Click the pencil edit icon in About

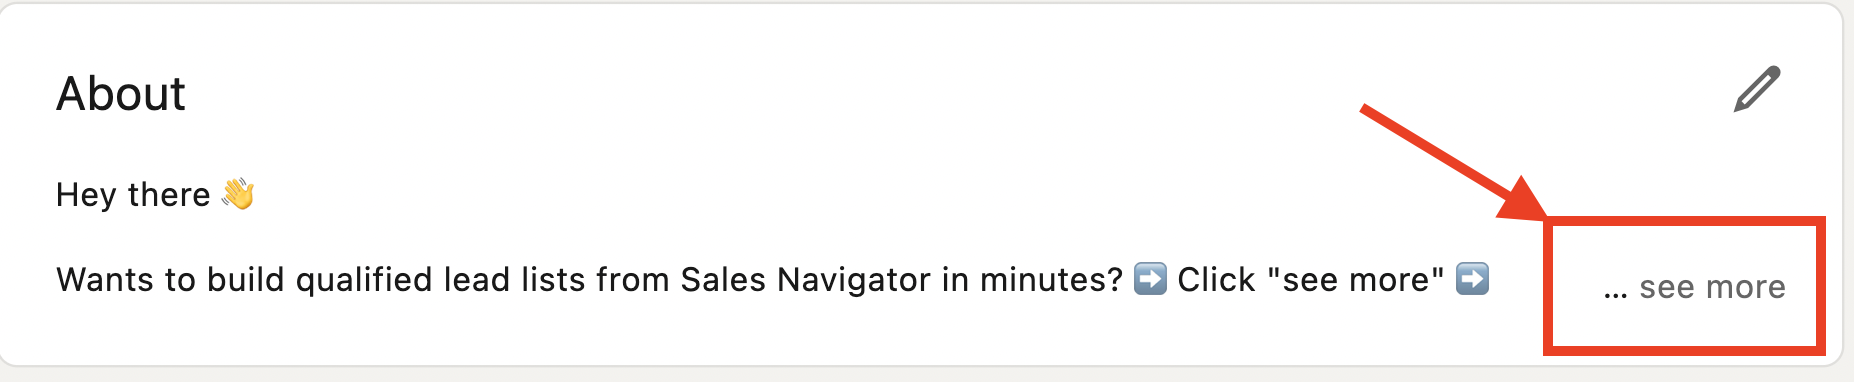click(x=1757, y=89)
